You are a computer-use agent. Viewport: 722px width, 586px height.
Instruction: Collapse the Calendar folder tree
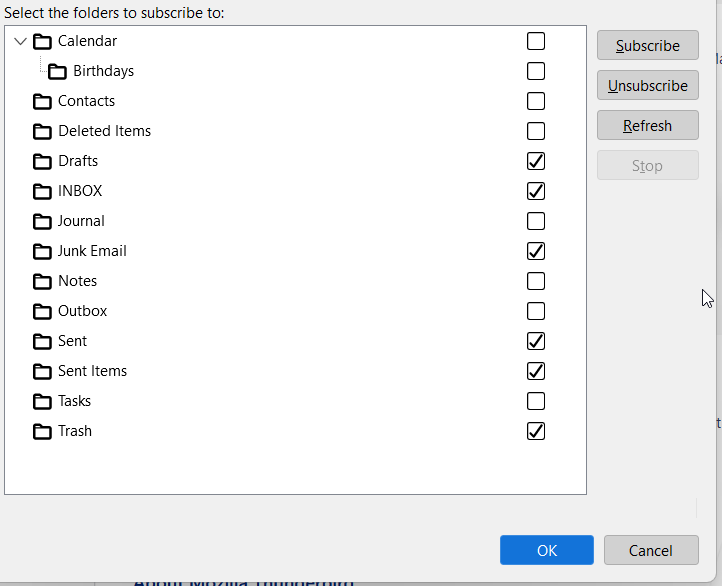[21, 41]
